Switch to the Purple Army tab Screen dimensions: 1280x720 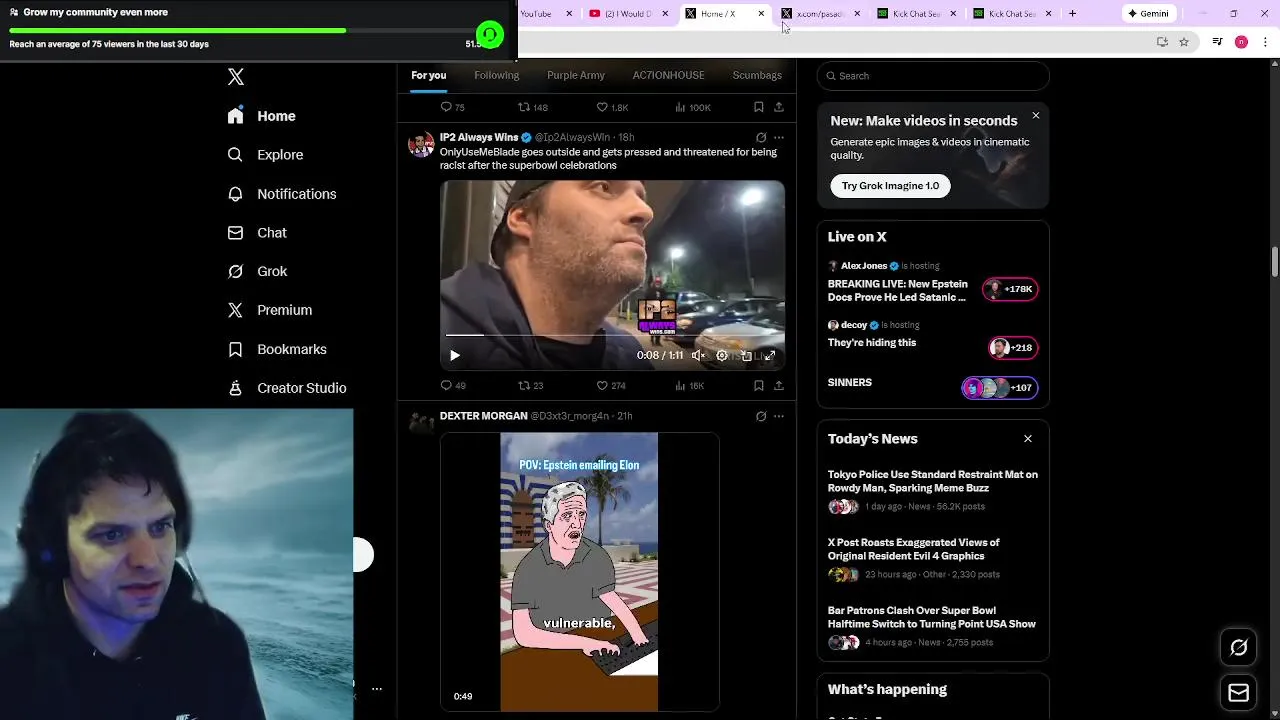[576, 75]
